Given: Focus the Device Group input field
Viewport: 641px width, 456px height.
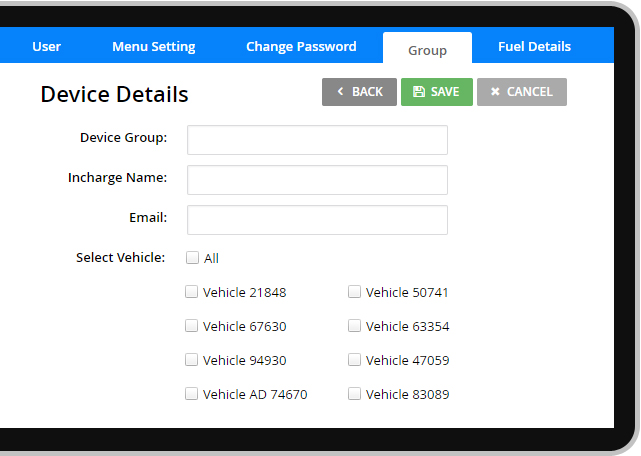Looking at the screenshot, I should [x=317, y=140].
